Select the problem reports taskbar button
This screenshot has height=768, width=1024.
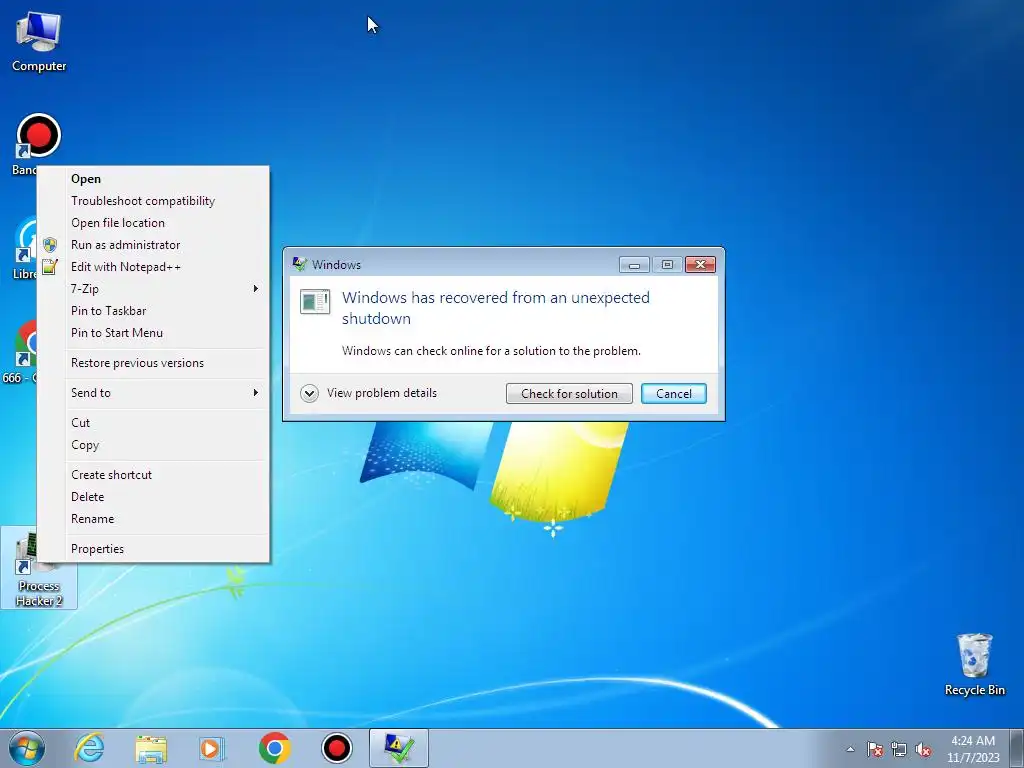pyautogui.click(x=399, y=748)
